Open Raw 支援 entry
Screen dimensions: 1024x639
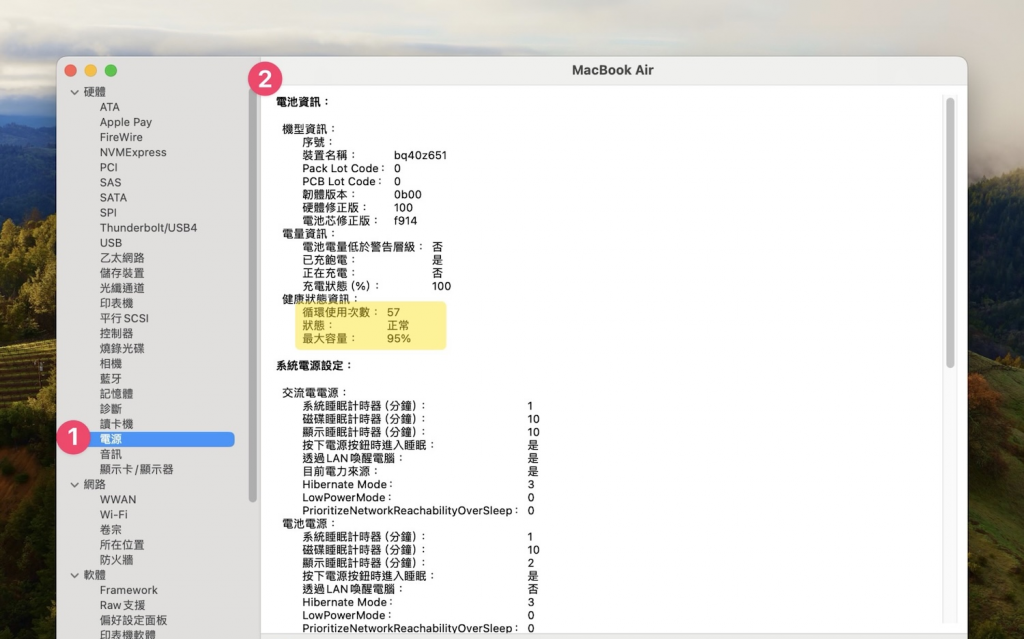tap(123, 605)
